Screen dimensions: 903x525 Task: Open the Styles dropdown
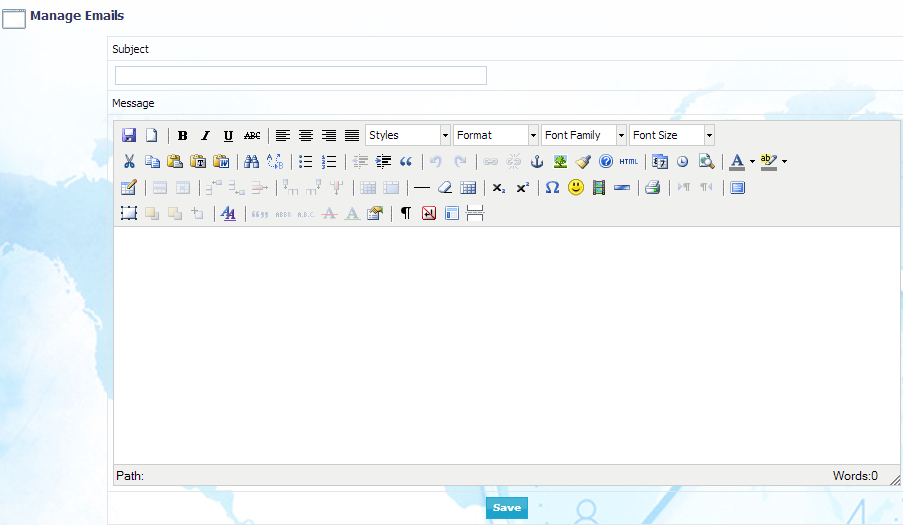(x=408, y=135)
